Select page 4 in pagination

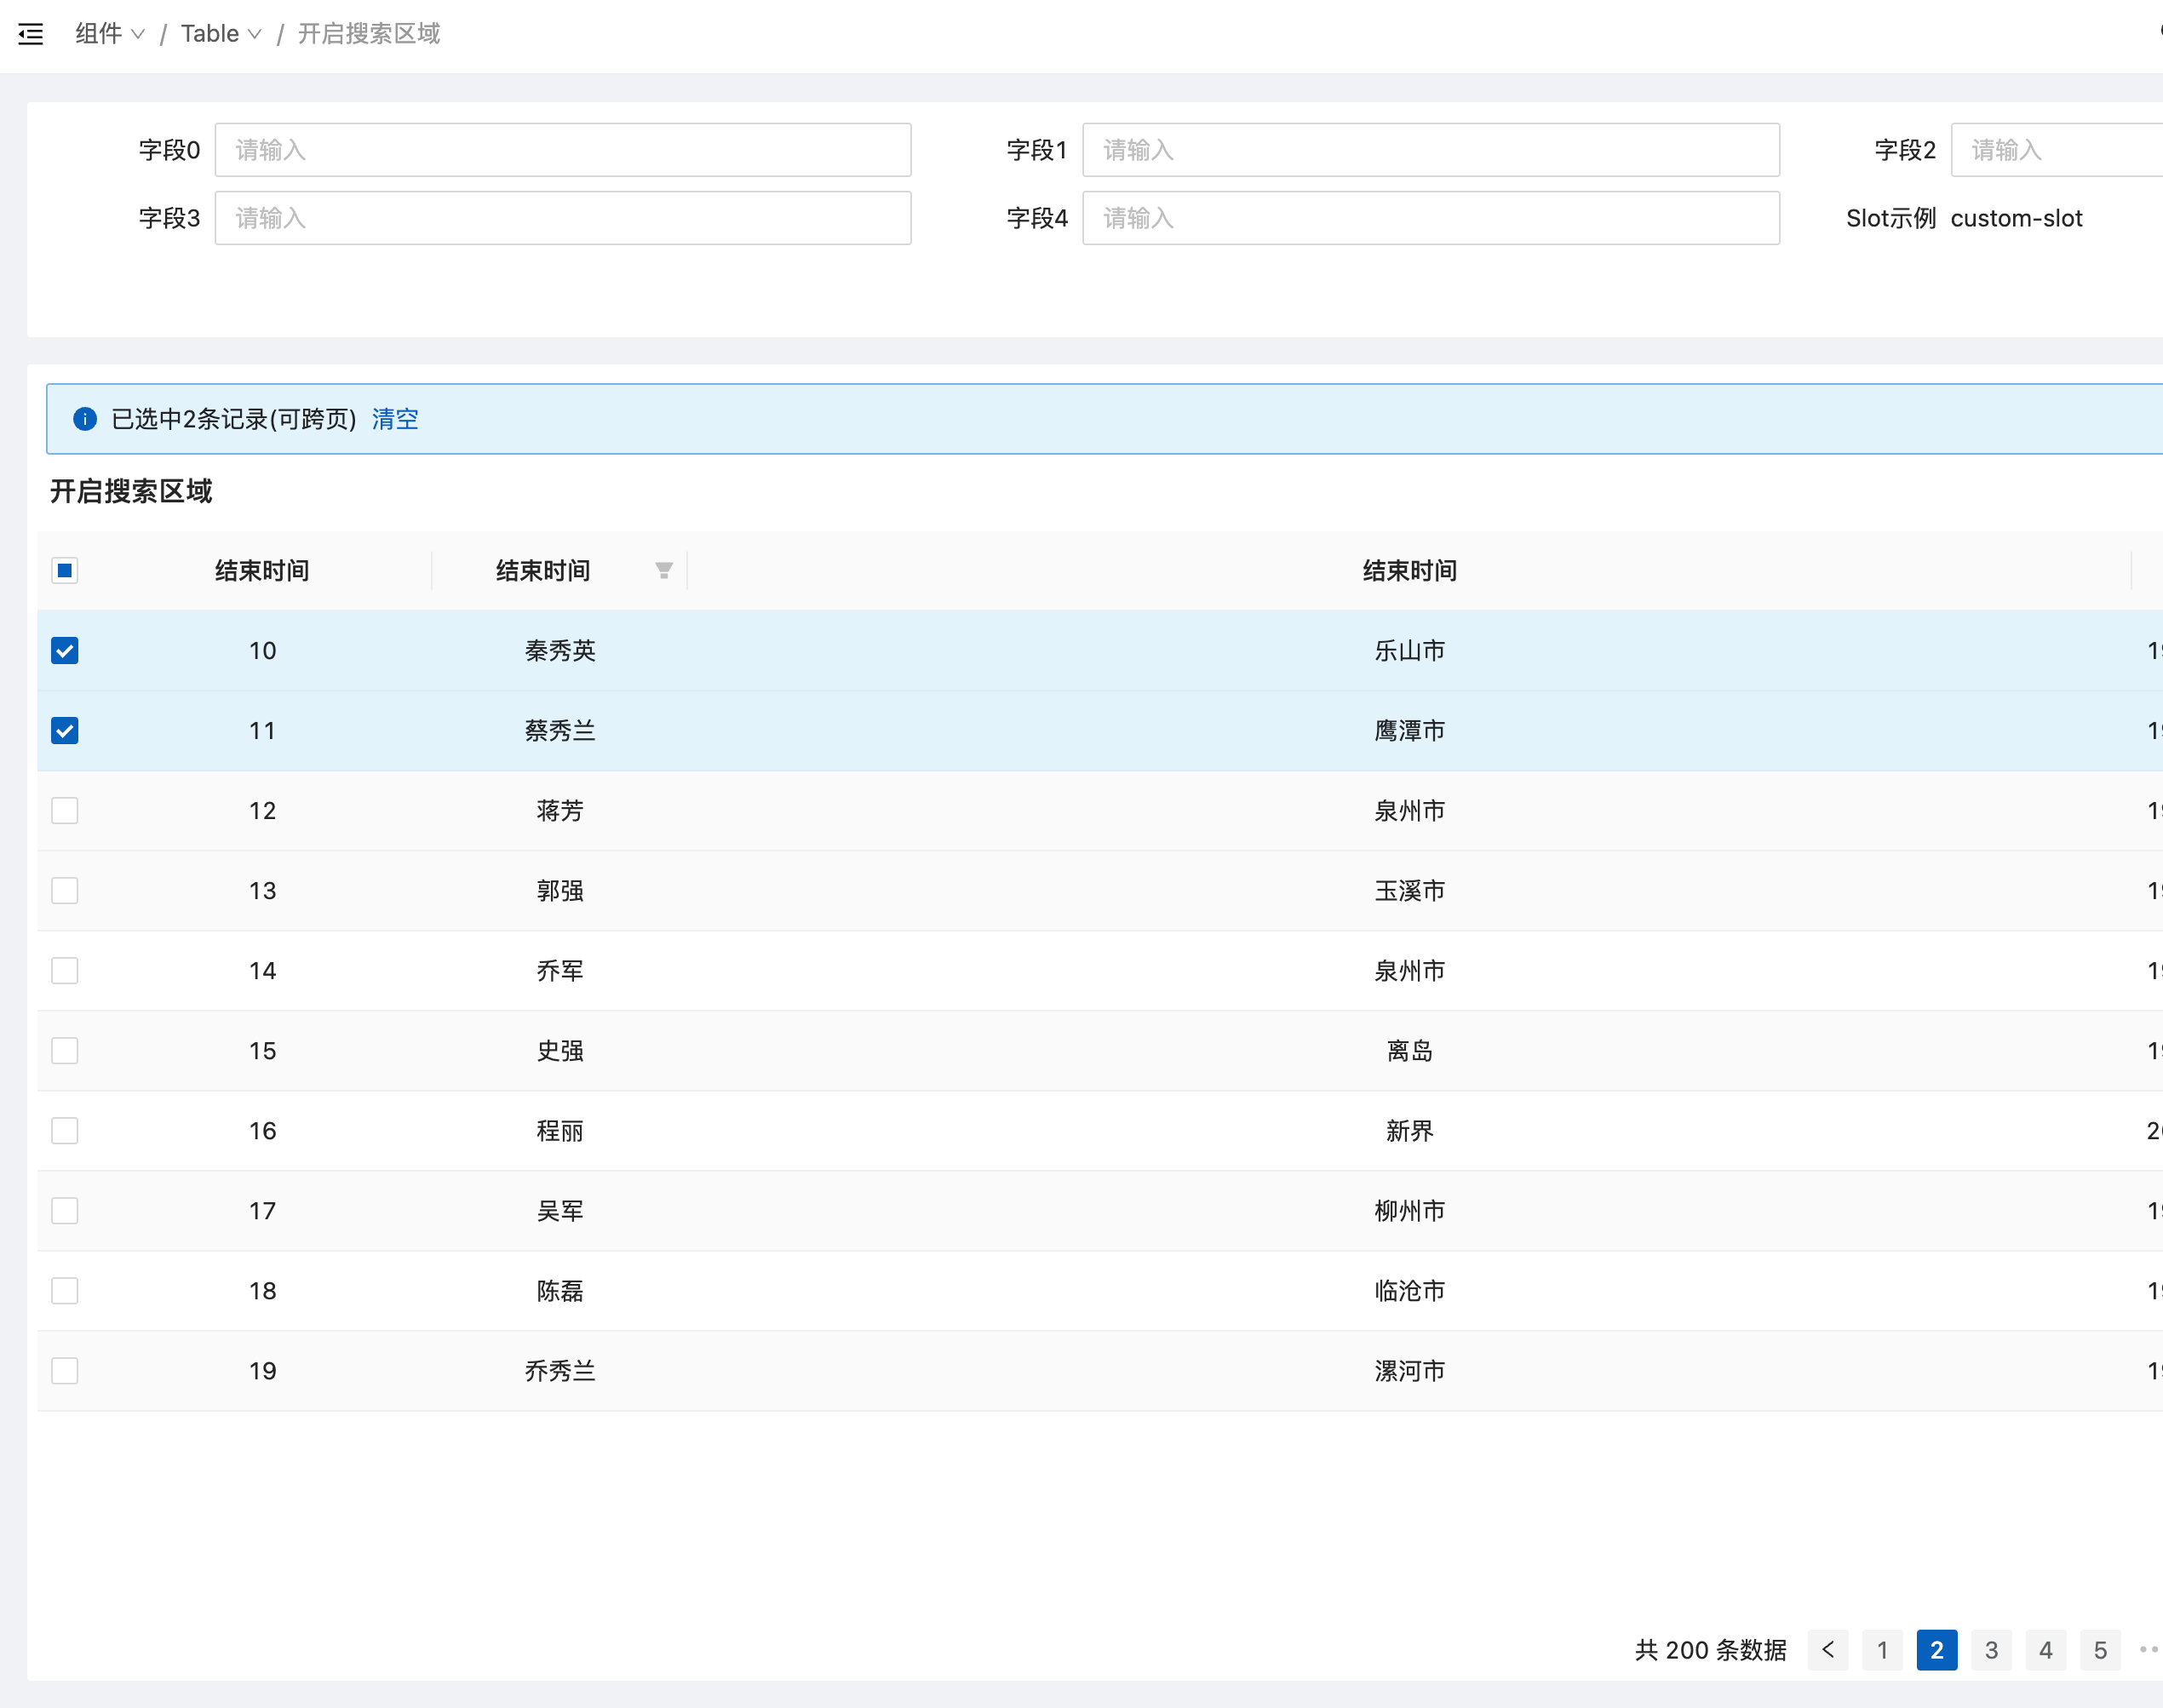pyautogui.click(x=2046, y=1650)
